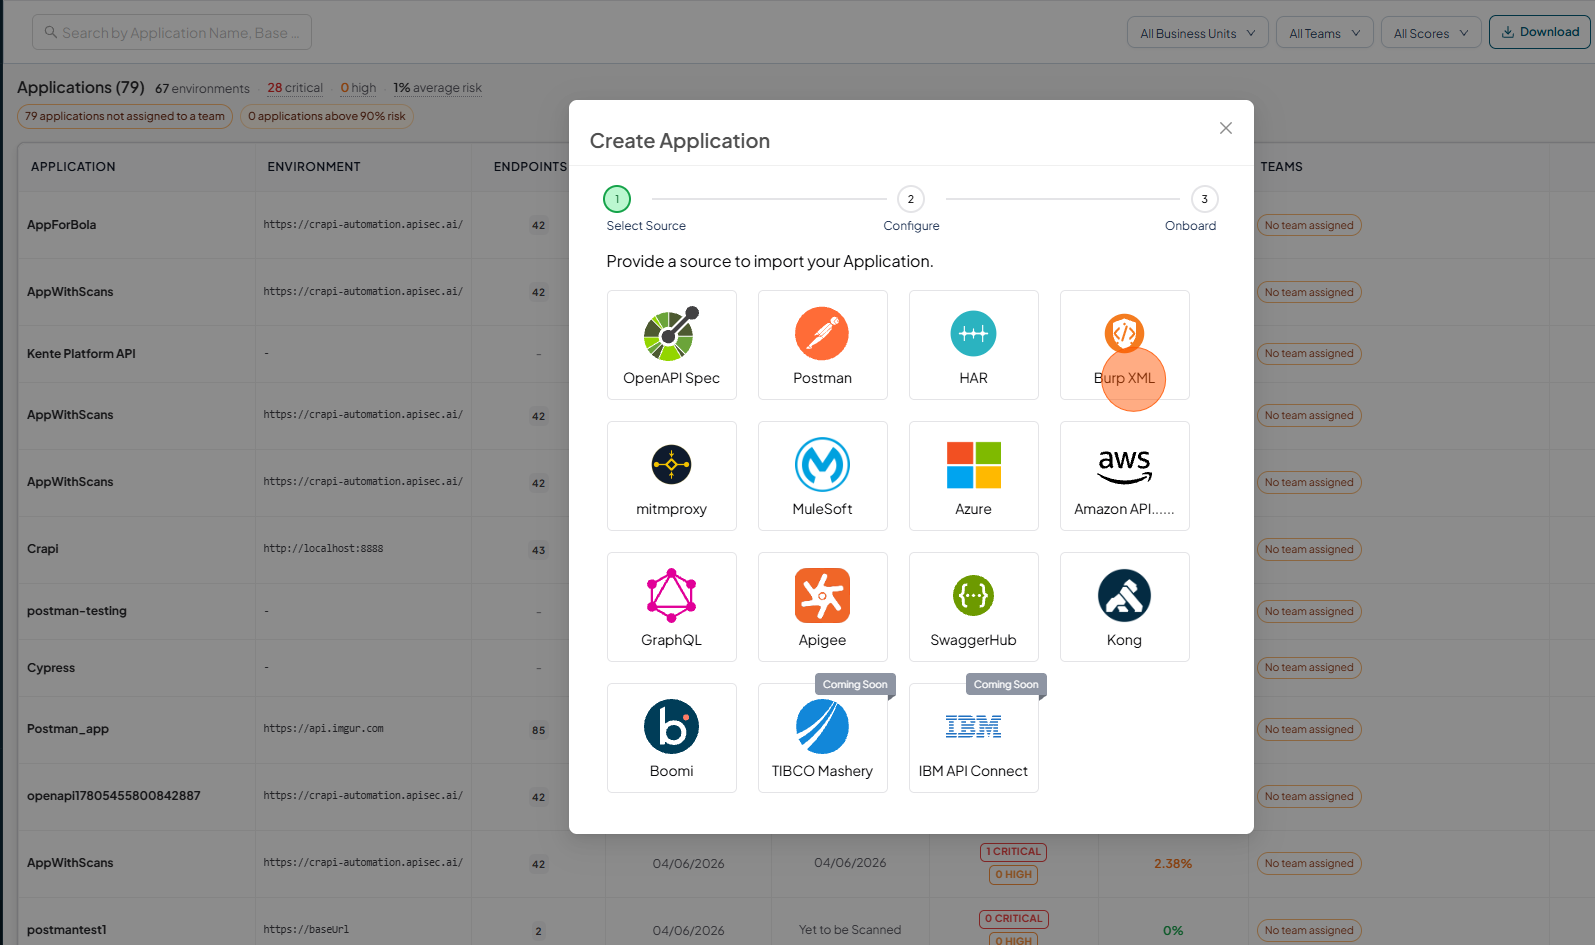Go to step 2 Configure
The width and height of the screenshot is (1595, 945).
911,199
